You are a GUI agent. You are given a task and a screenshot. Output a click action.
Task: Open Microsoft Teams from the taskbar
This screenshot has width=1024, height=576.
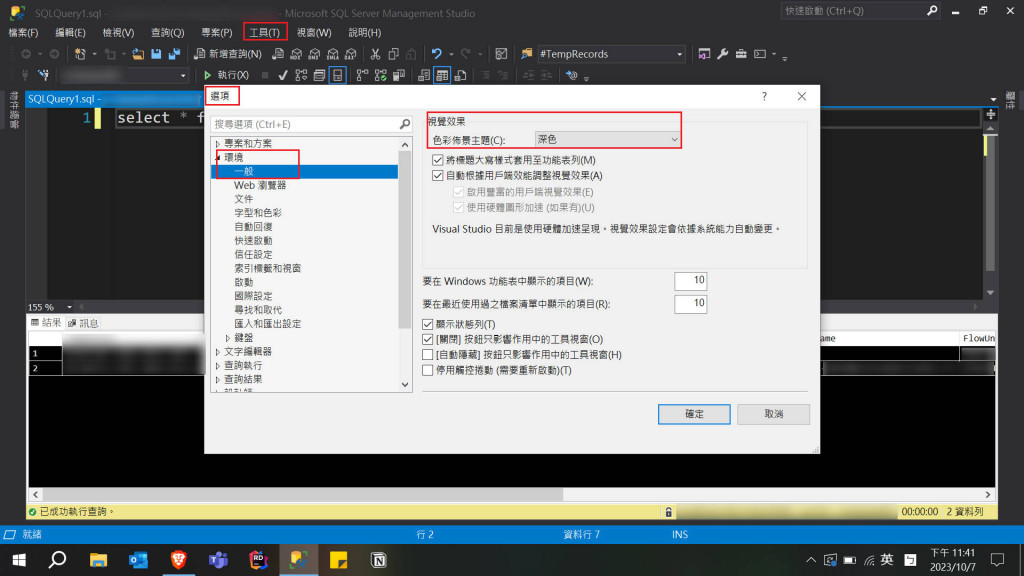218,560
